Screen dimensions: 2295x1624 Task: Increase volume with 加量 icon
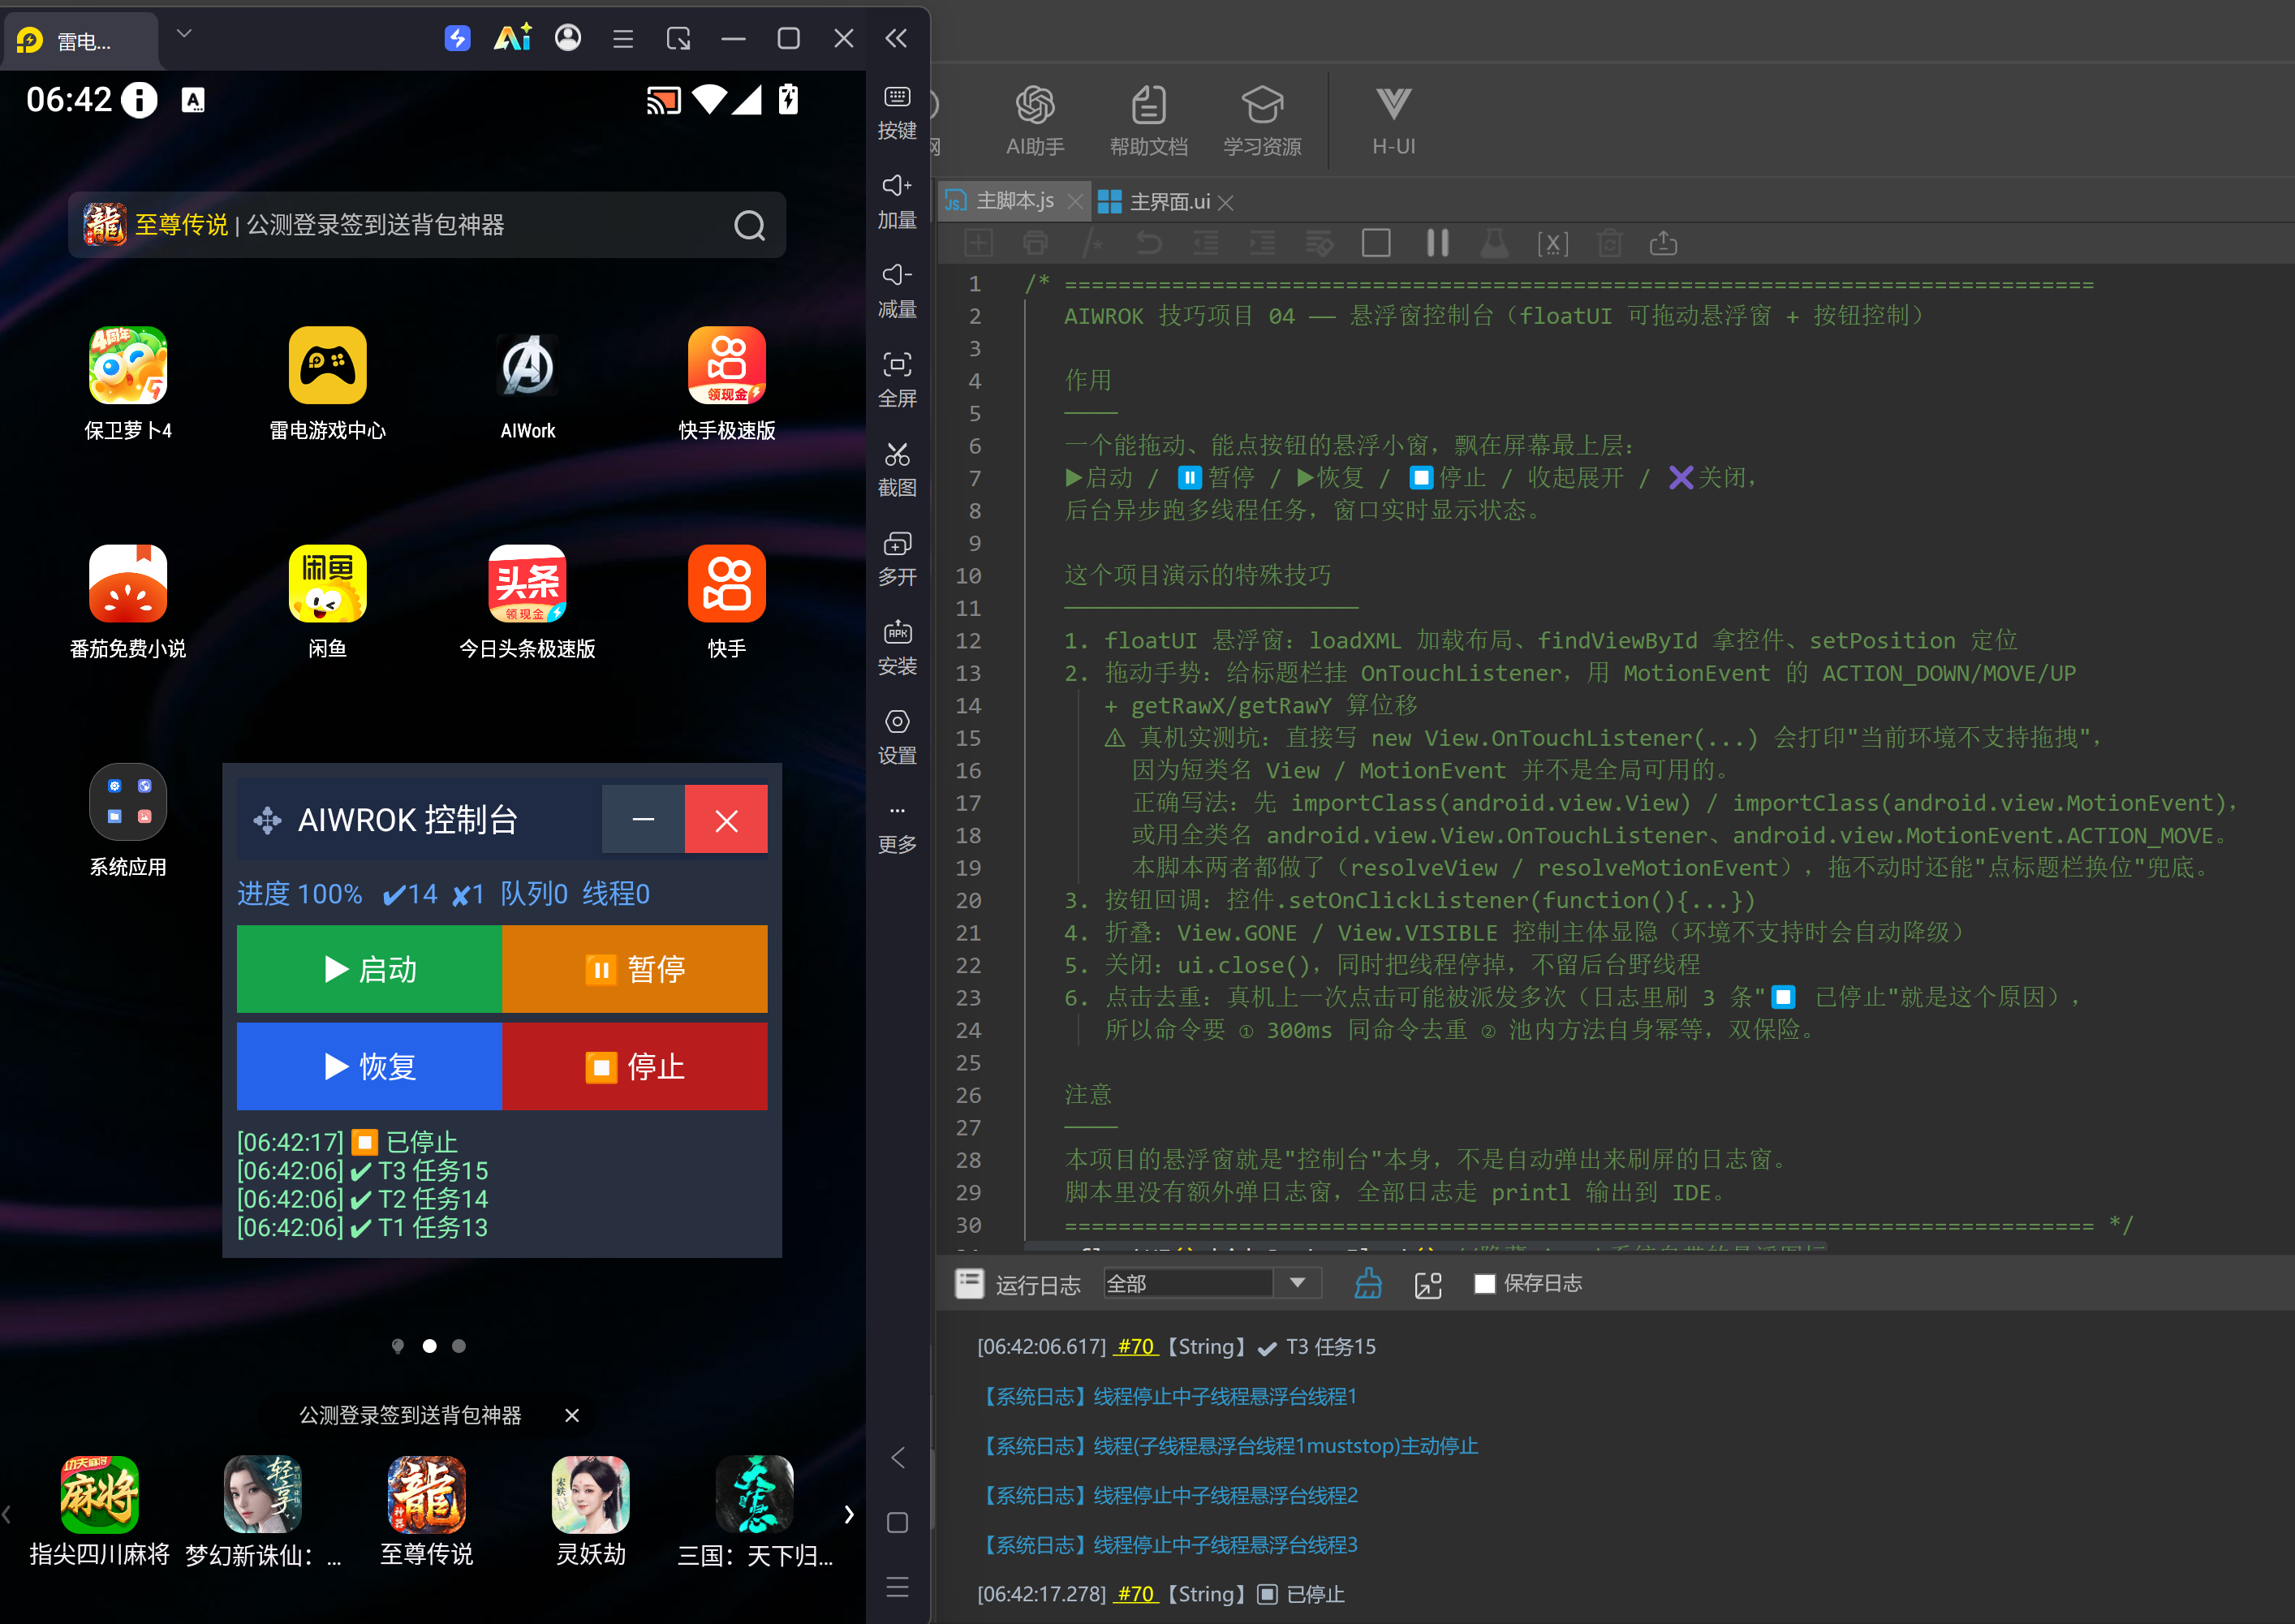pos(897,201)
